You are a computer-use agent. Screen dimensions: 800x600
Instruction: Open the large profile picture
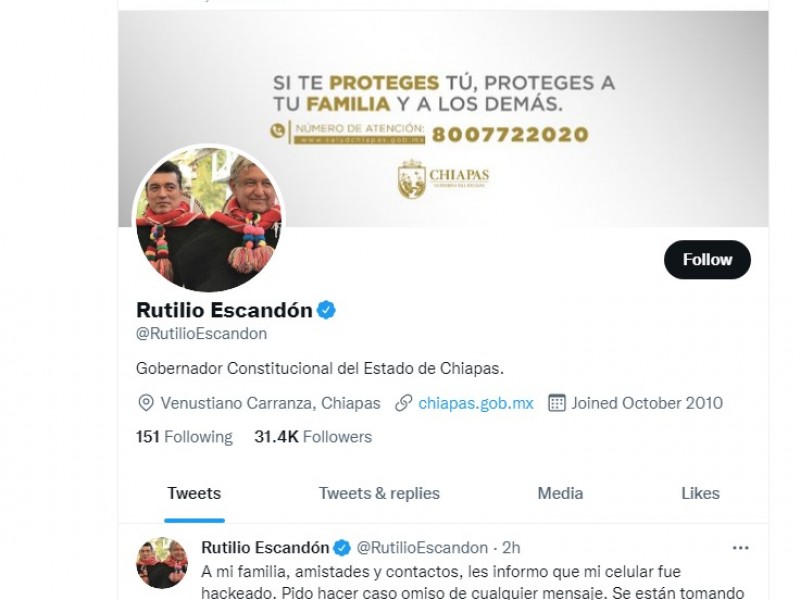coord(209,219)
